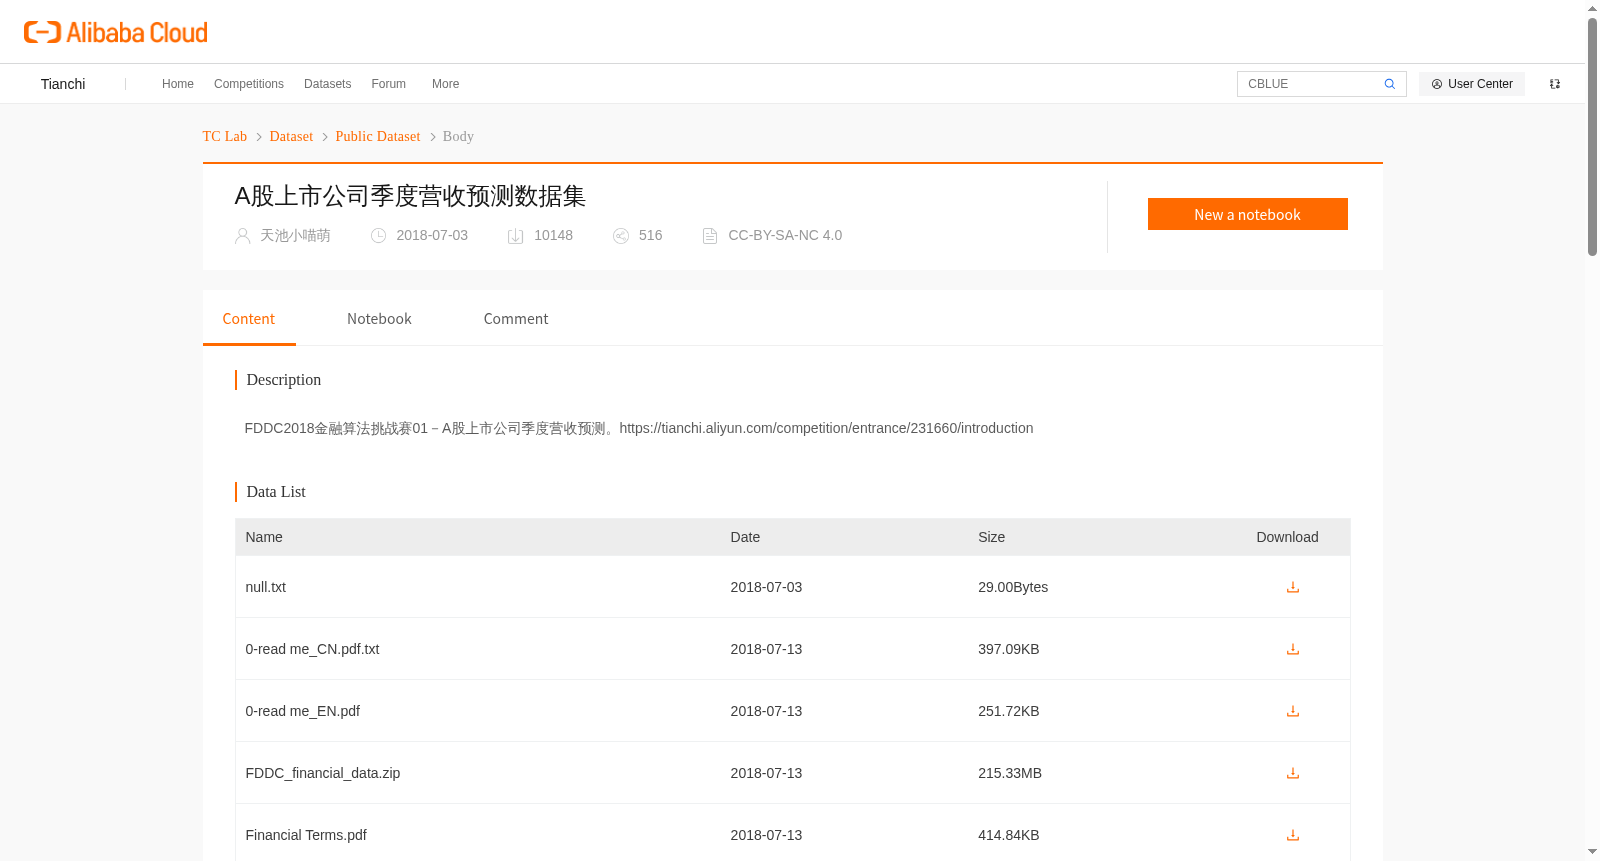Viewport: 1600px width, 861px height.
Task: Open Competitions navigation item
Action: (249, 84)
